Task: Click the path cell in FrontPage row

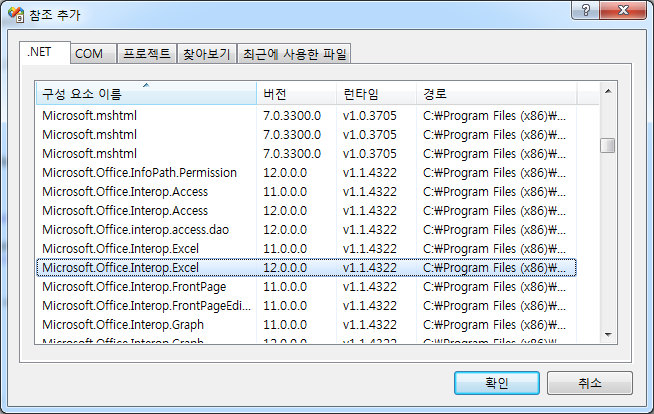Action: coord(494,287)
